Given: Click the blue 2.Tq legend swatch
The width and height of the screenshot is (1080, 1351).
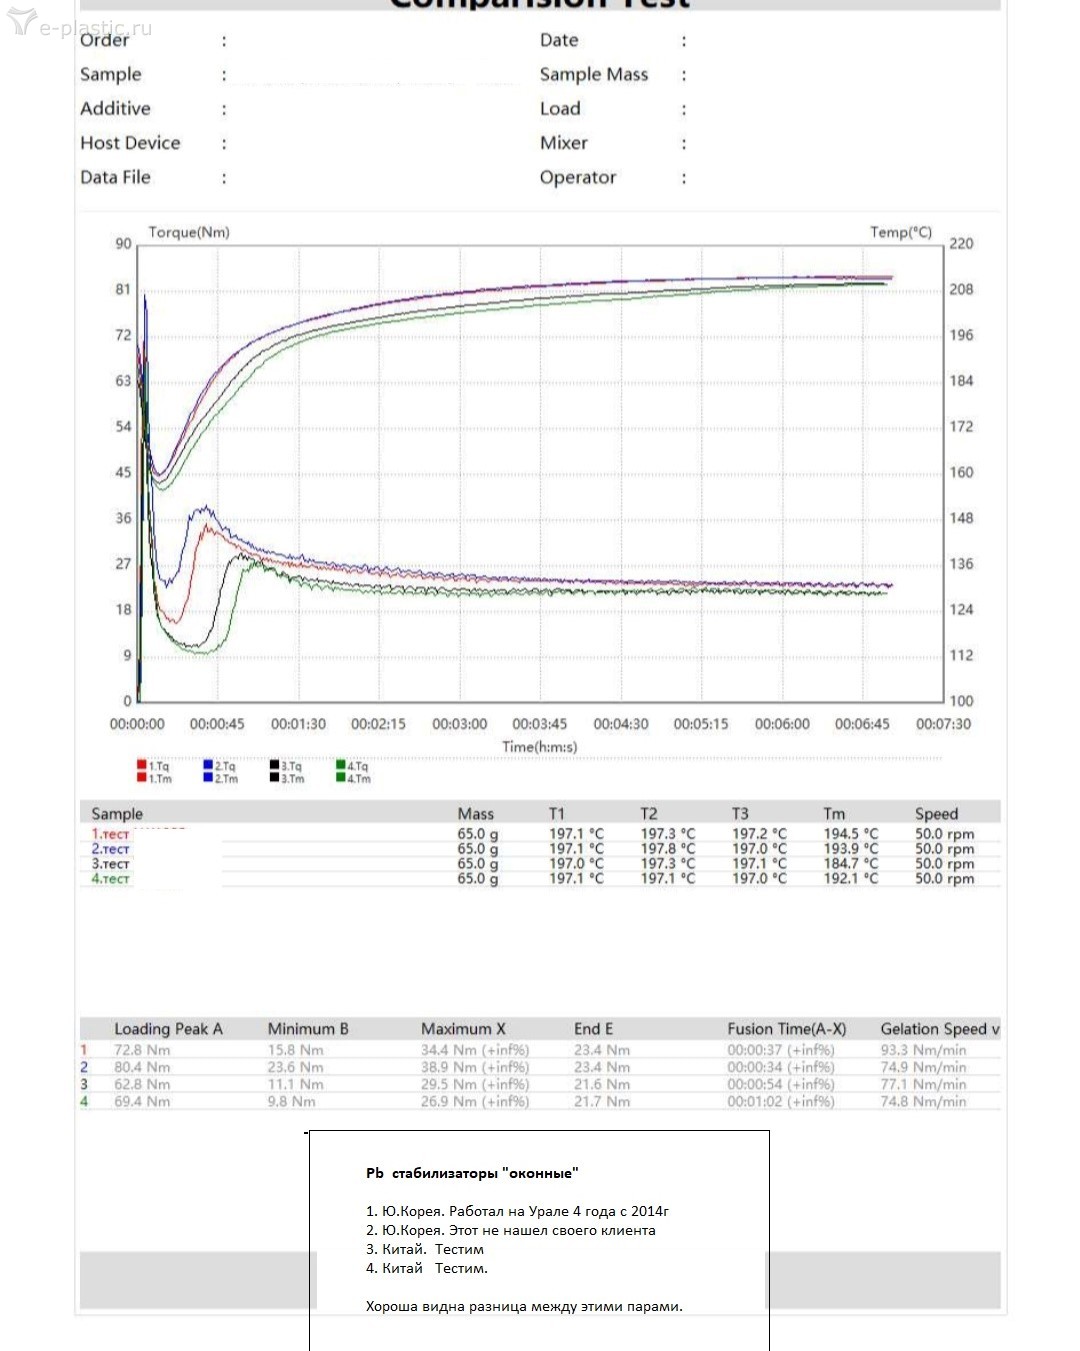Looking at the screenshot, I should (208, 766).
